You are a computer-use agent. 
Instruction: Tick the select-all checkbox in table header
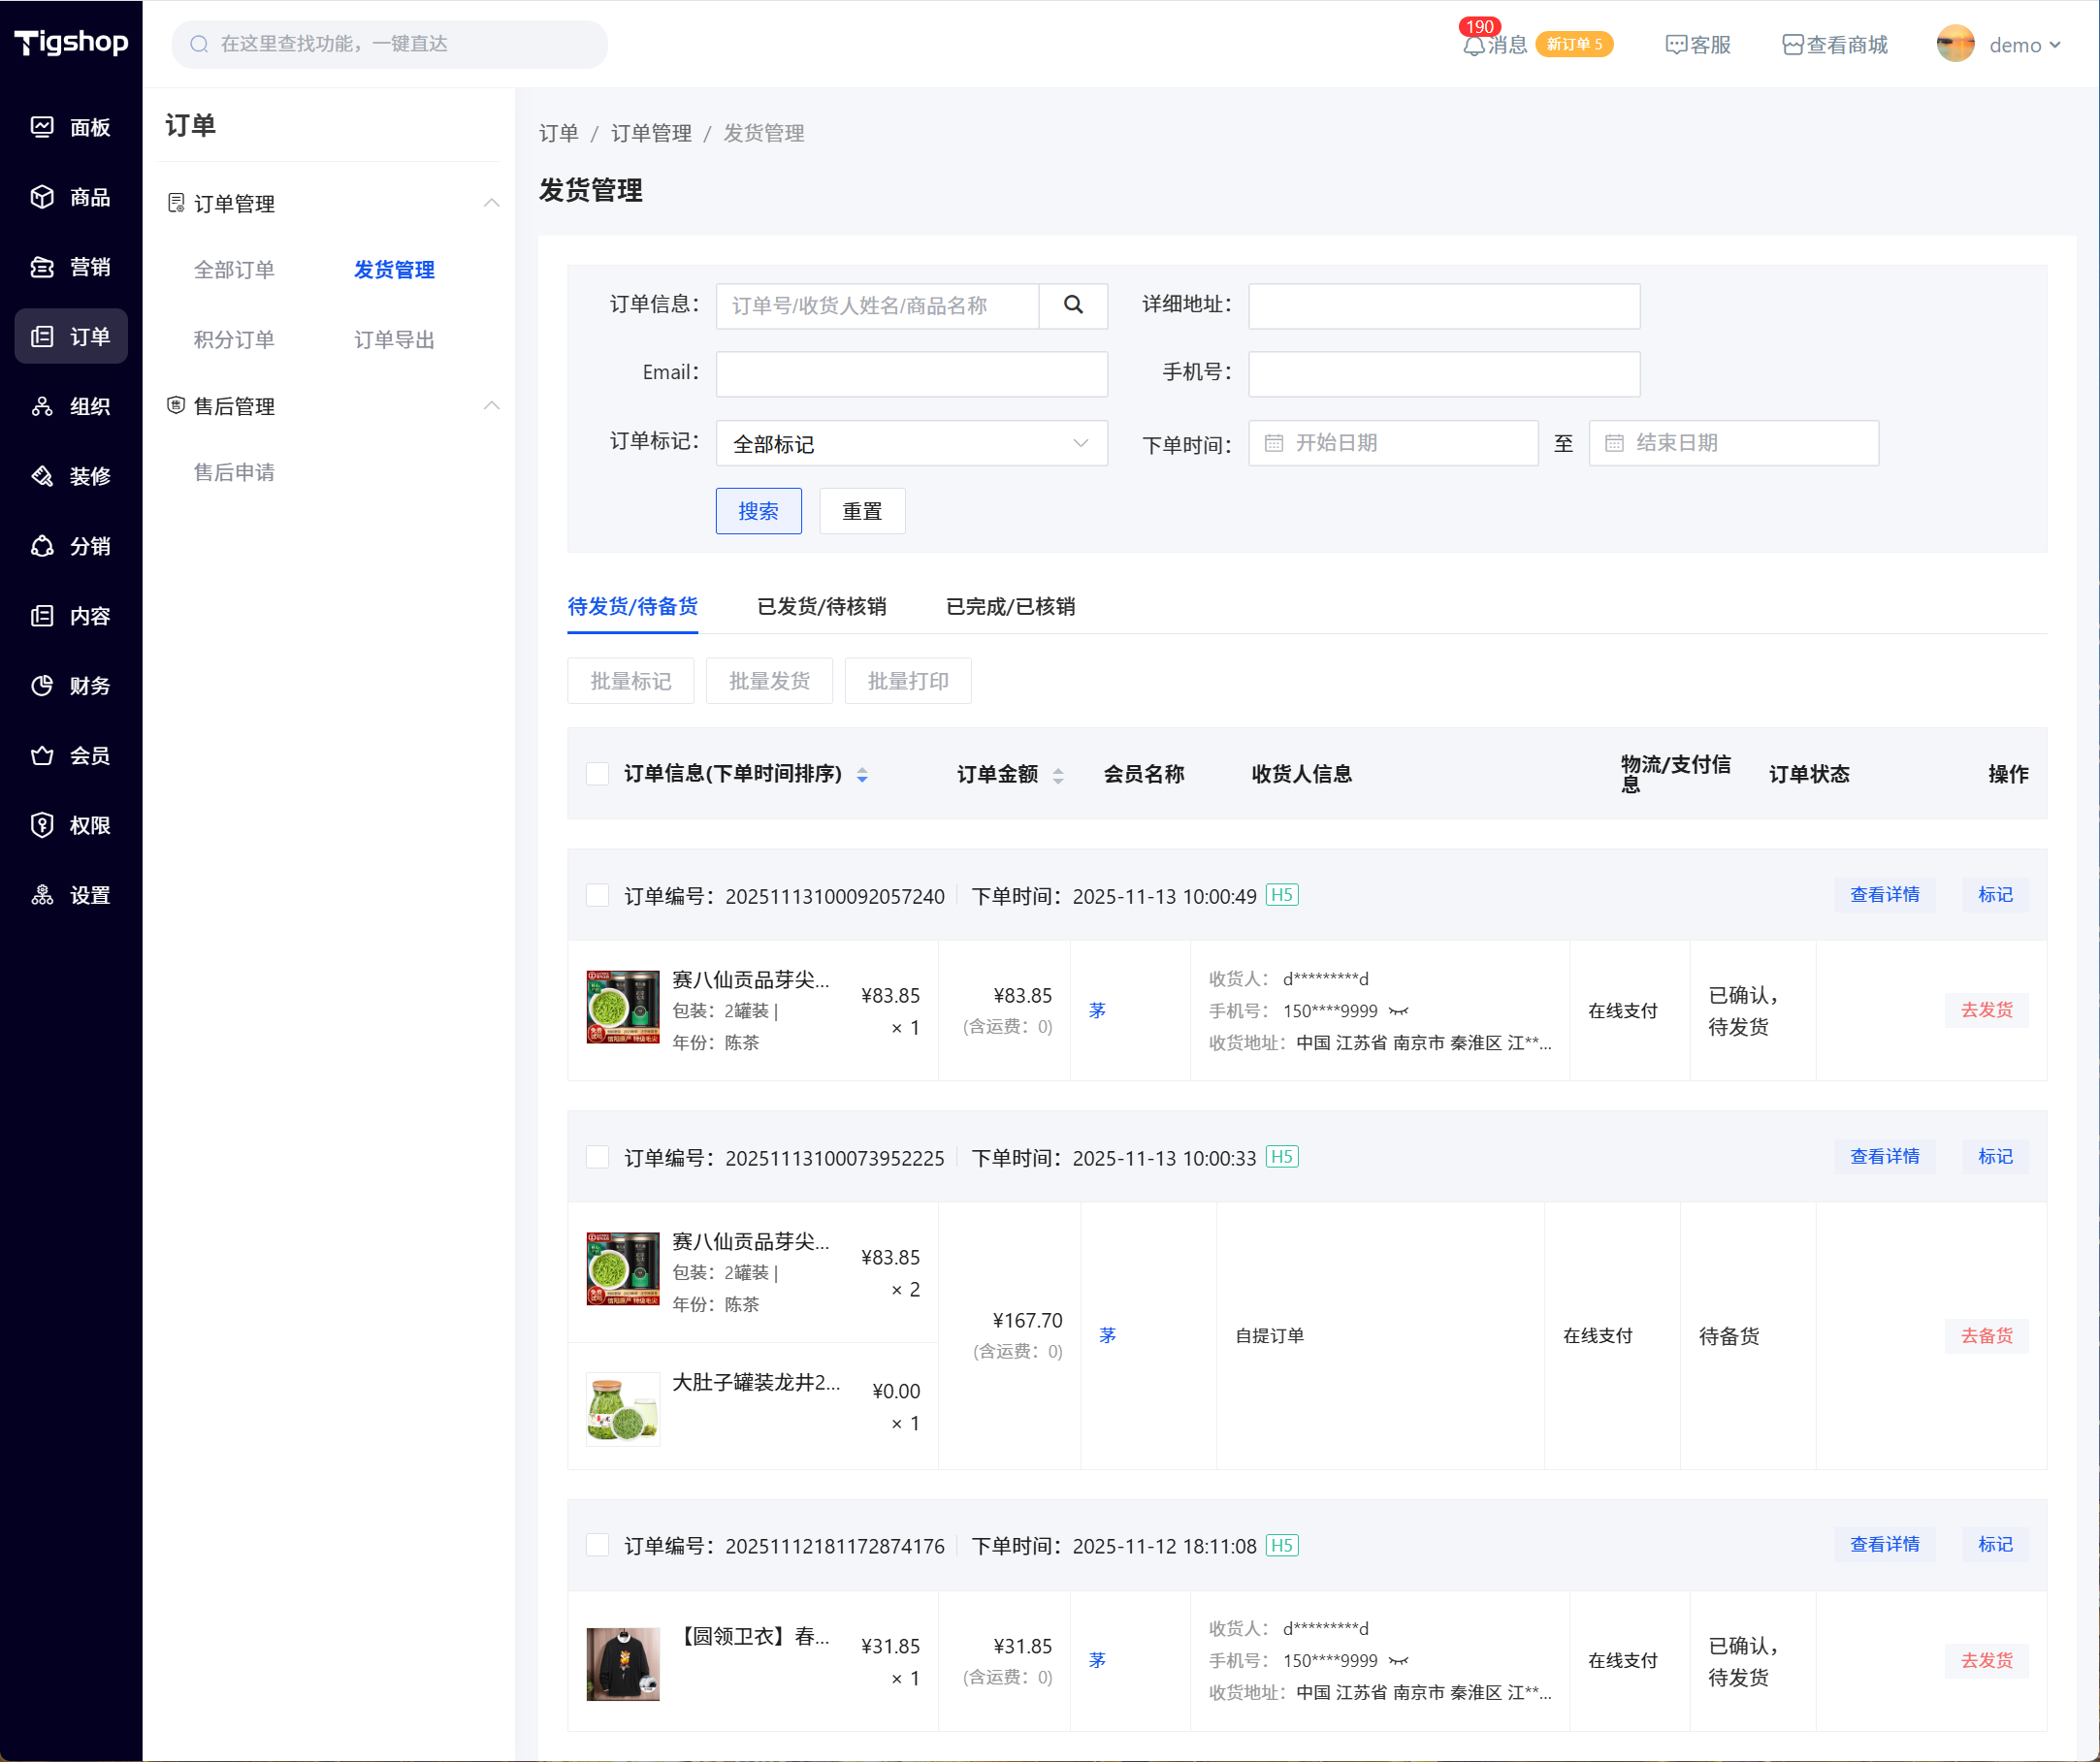click(x=597, y=774)
